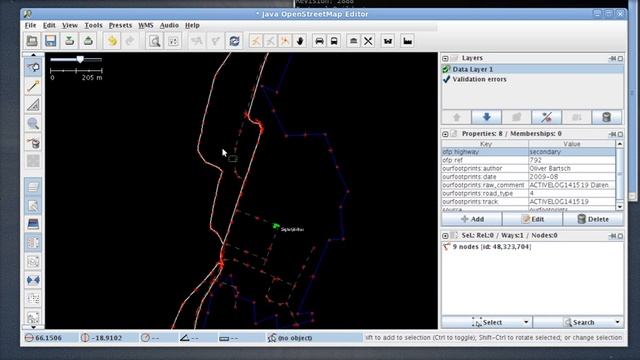
Task: Toggle Validation errors layer checkmark
Action: coord(446,79)
